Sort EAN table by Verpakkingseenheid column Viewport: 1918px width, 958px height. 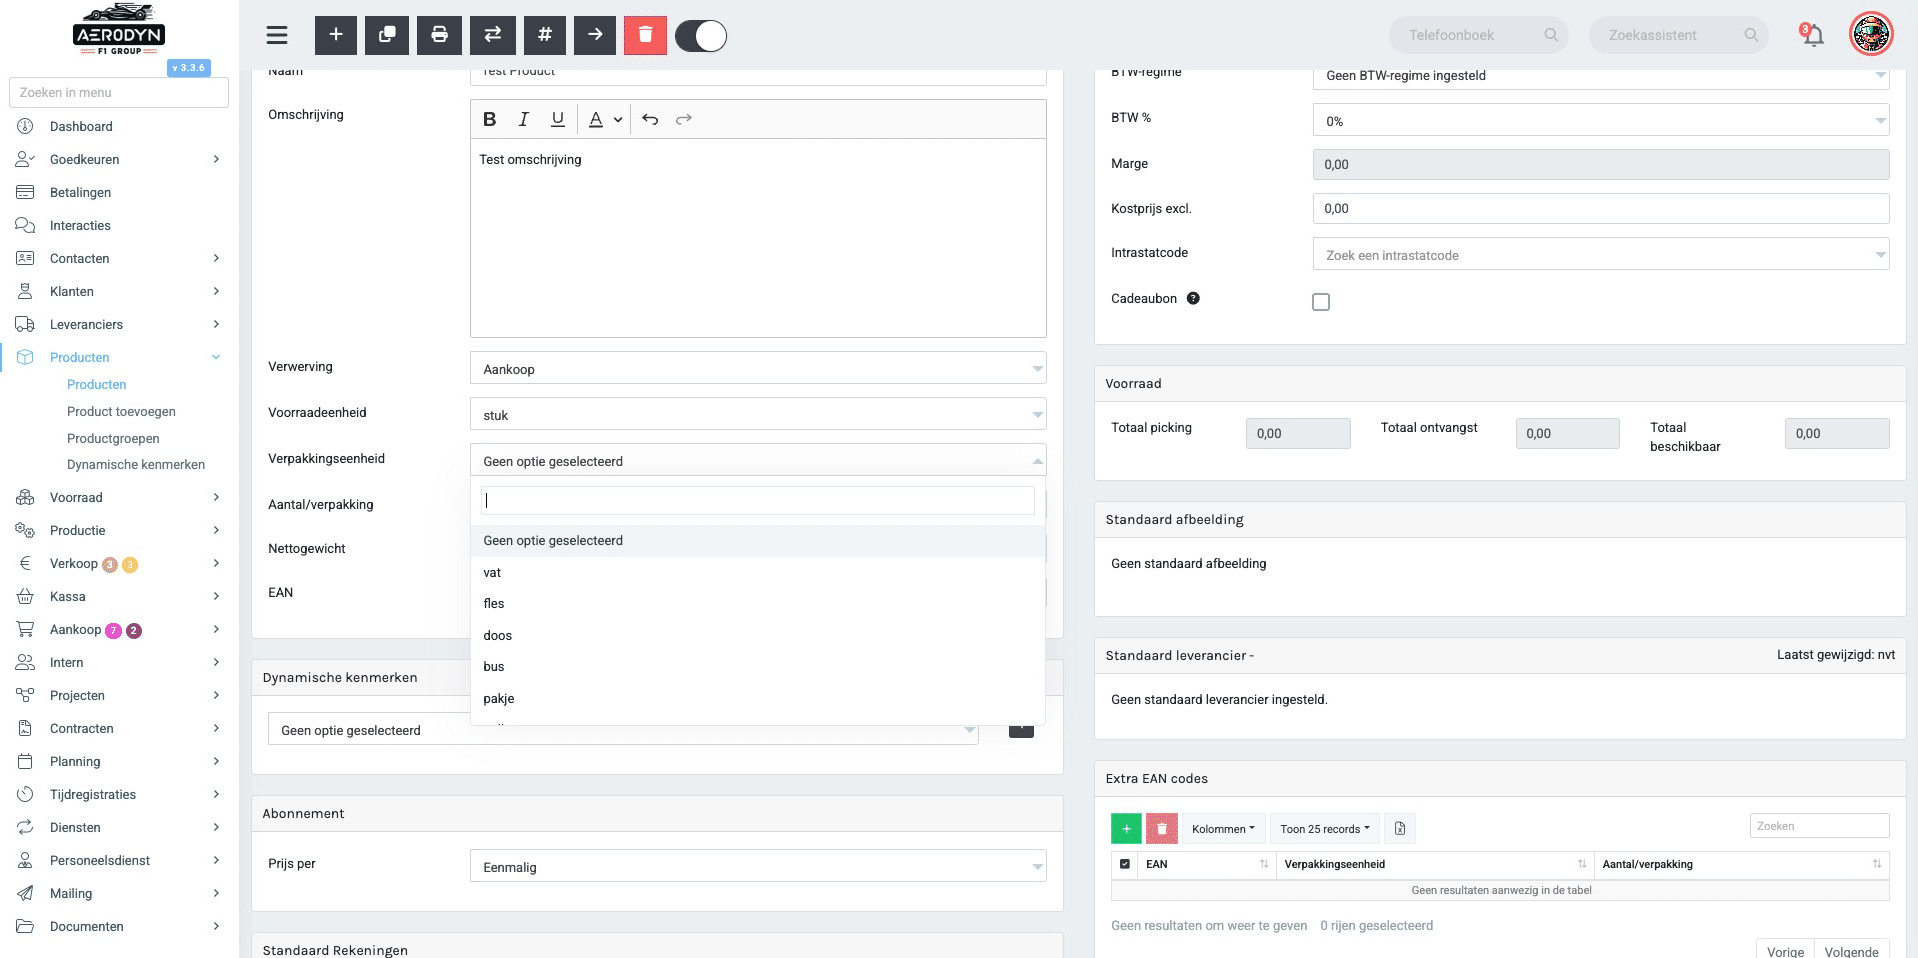click(1435, 864)
